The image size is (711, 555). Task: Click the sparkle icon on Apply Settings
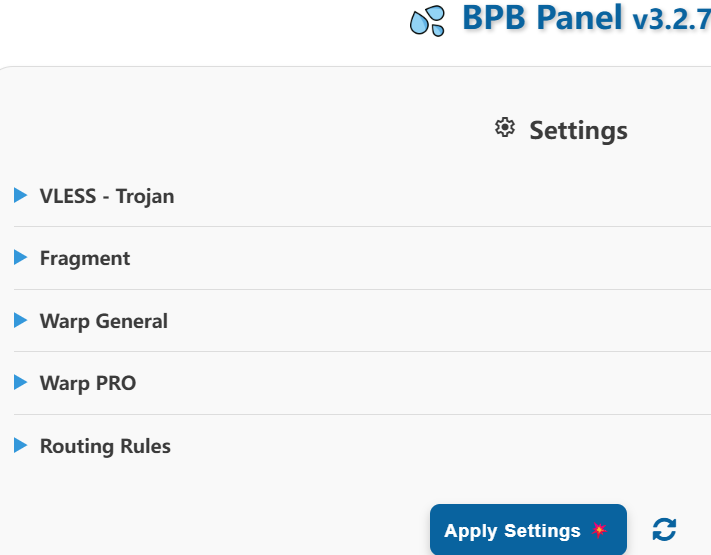pos(599,530)
